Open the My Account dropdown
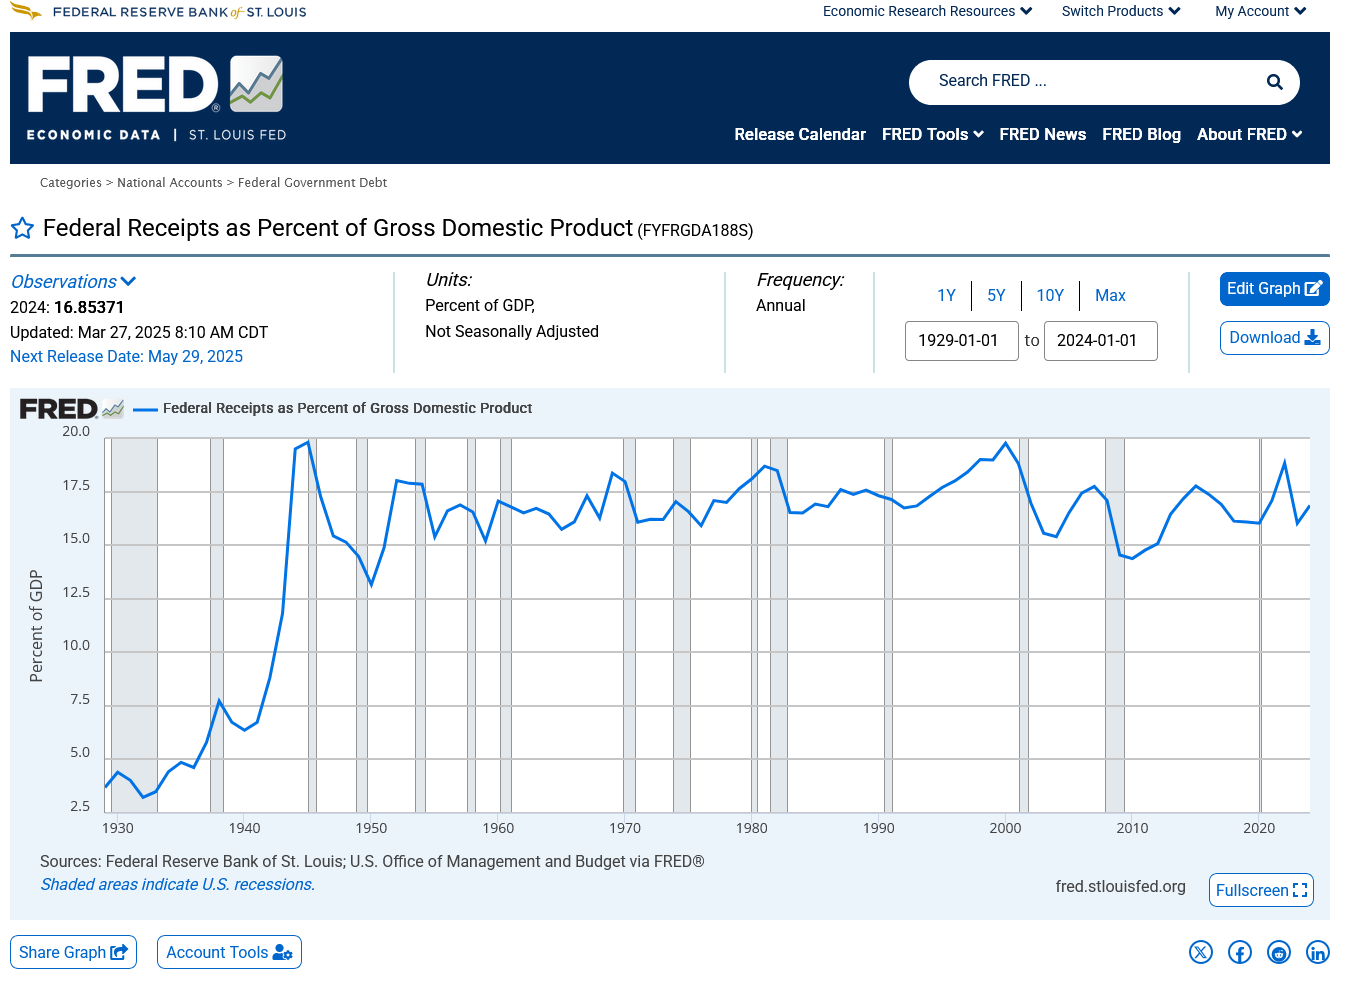Image resolution: width=1348 pixels, height=988 pixels. click(1260, 12)
